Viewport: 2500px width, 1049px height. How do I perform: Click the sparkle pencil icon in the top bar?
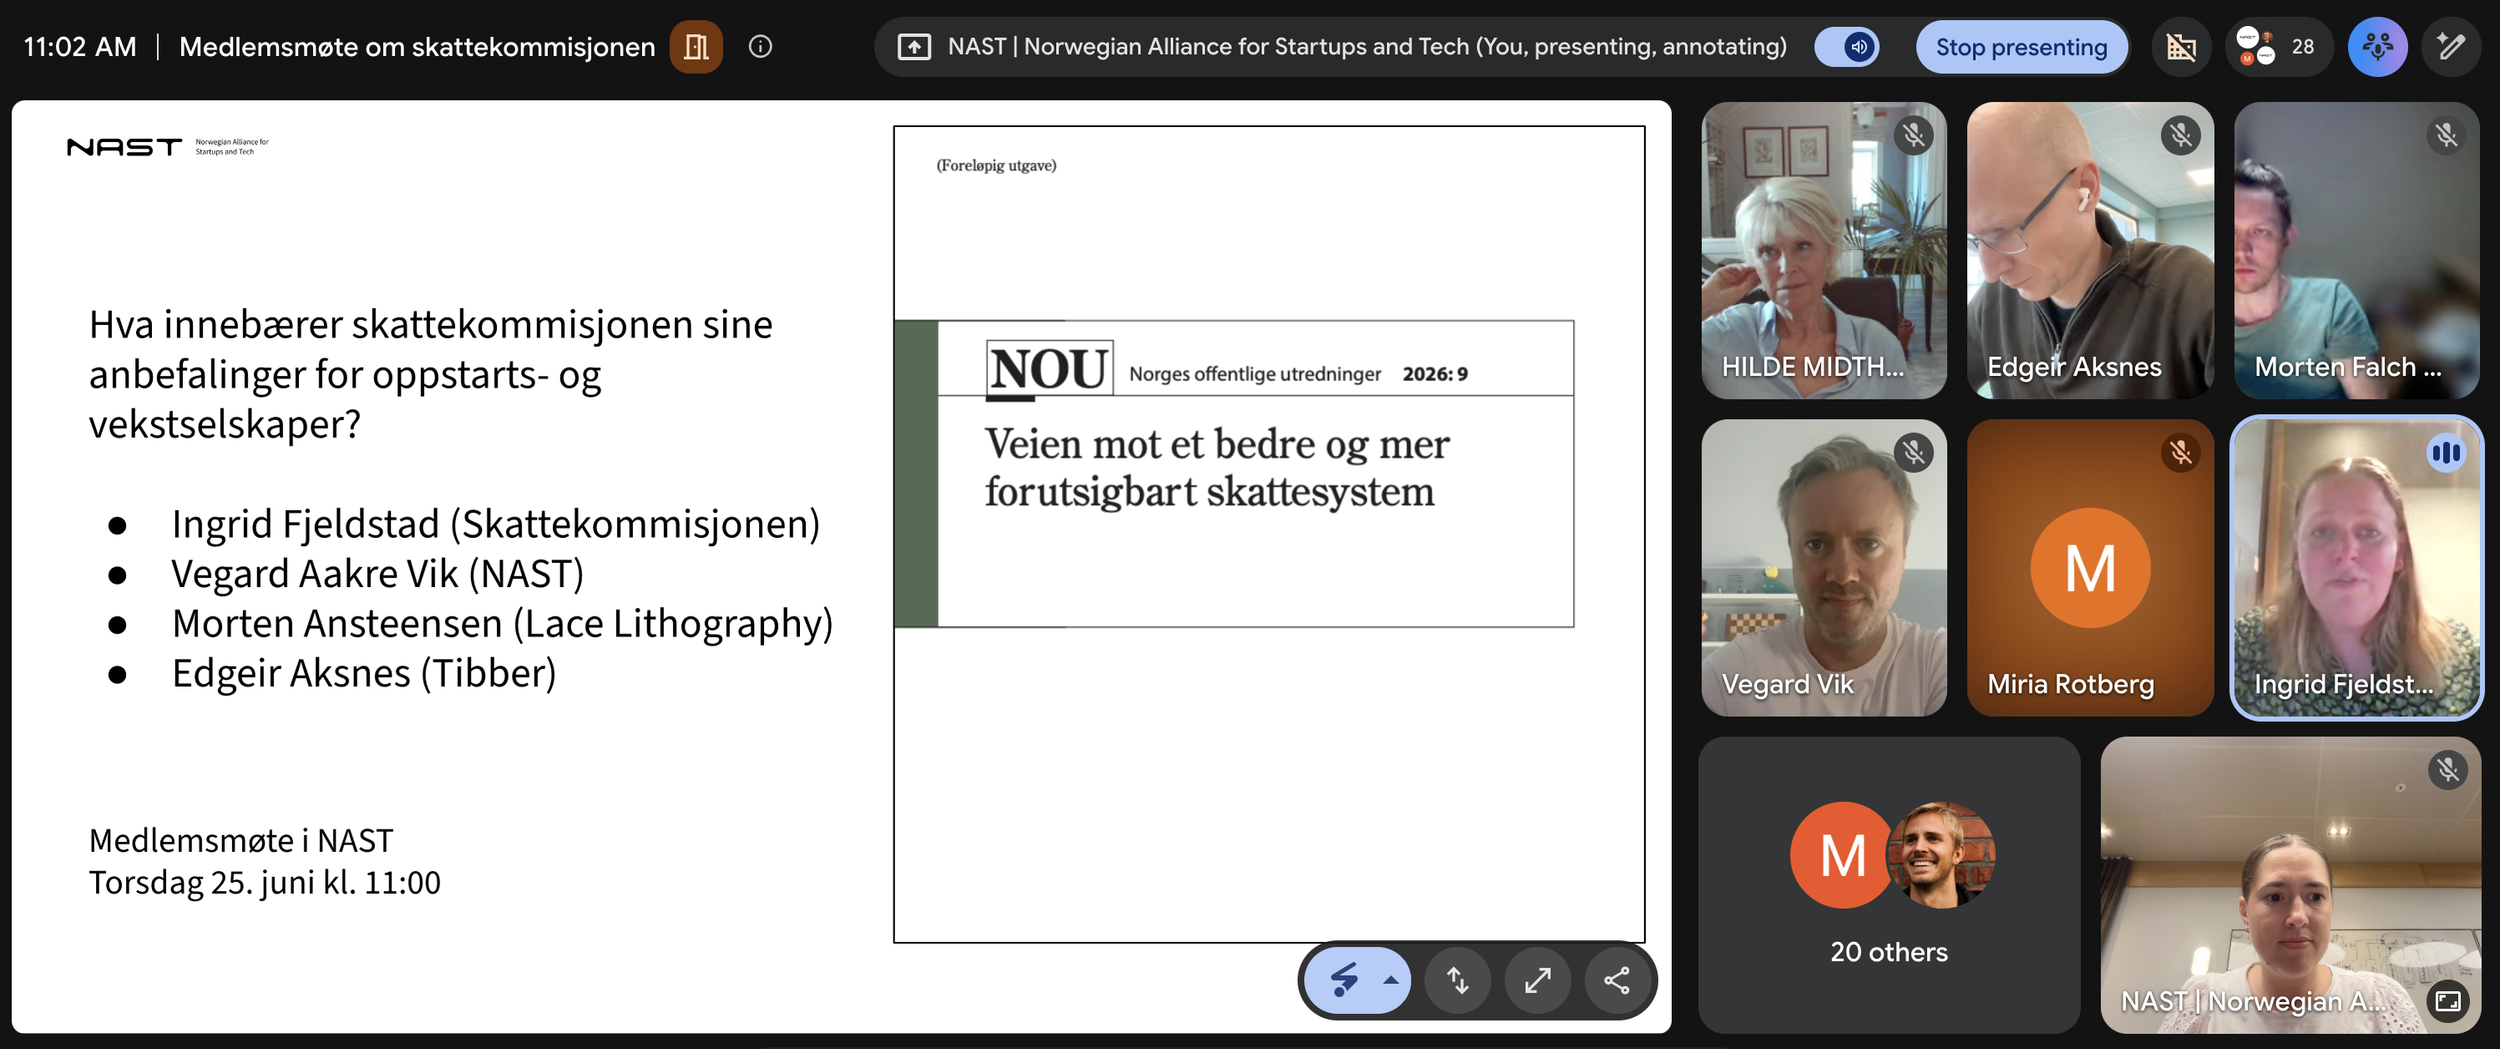pos(2451,47)
